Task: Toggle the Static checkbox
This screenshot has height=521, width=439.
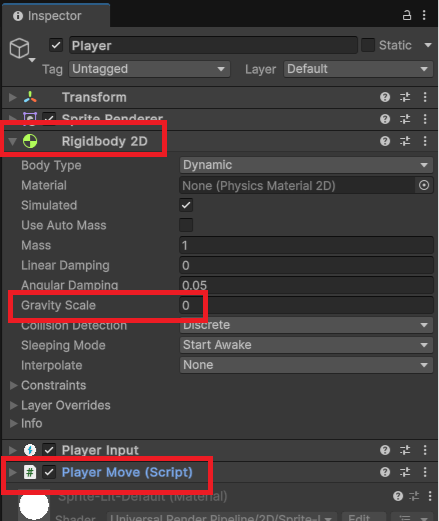Action: (x=368, y=45)
